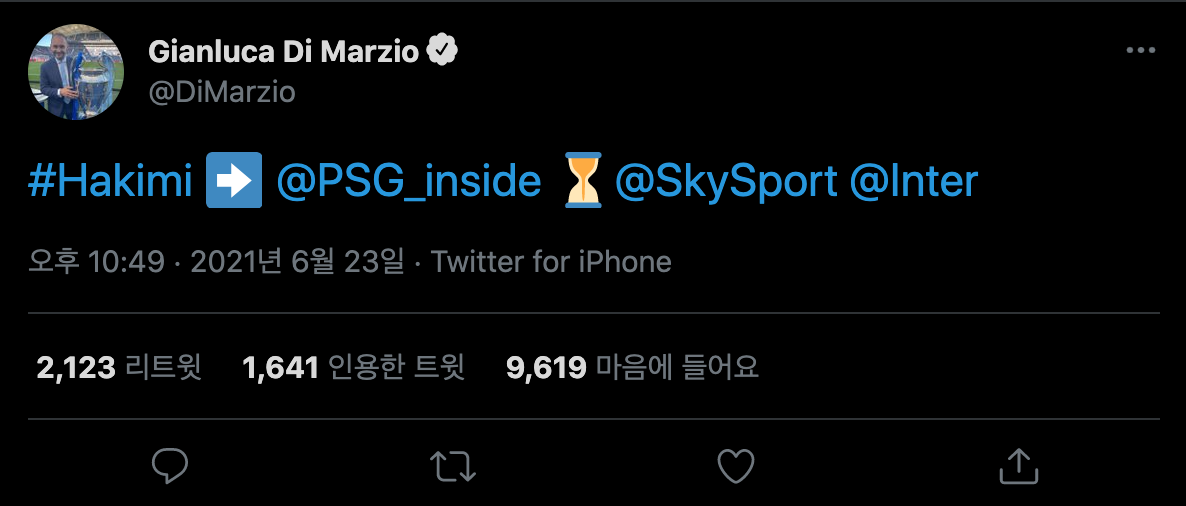
Task: Open Gianluca Di Marzio profile picture
Action: point(76,72)
